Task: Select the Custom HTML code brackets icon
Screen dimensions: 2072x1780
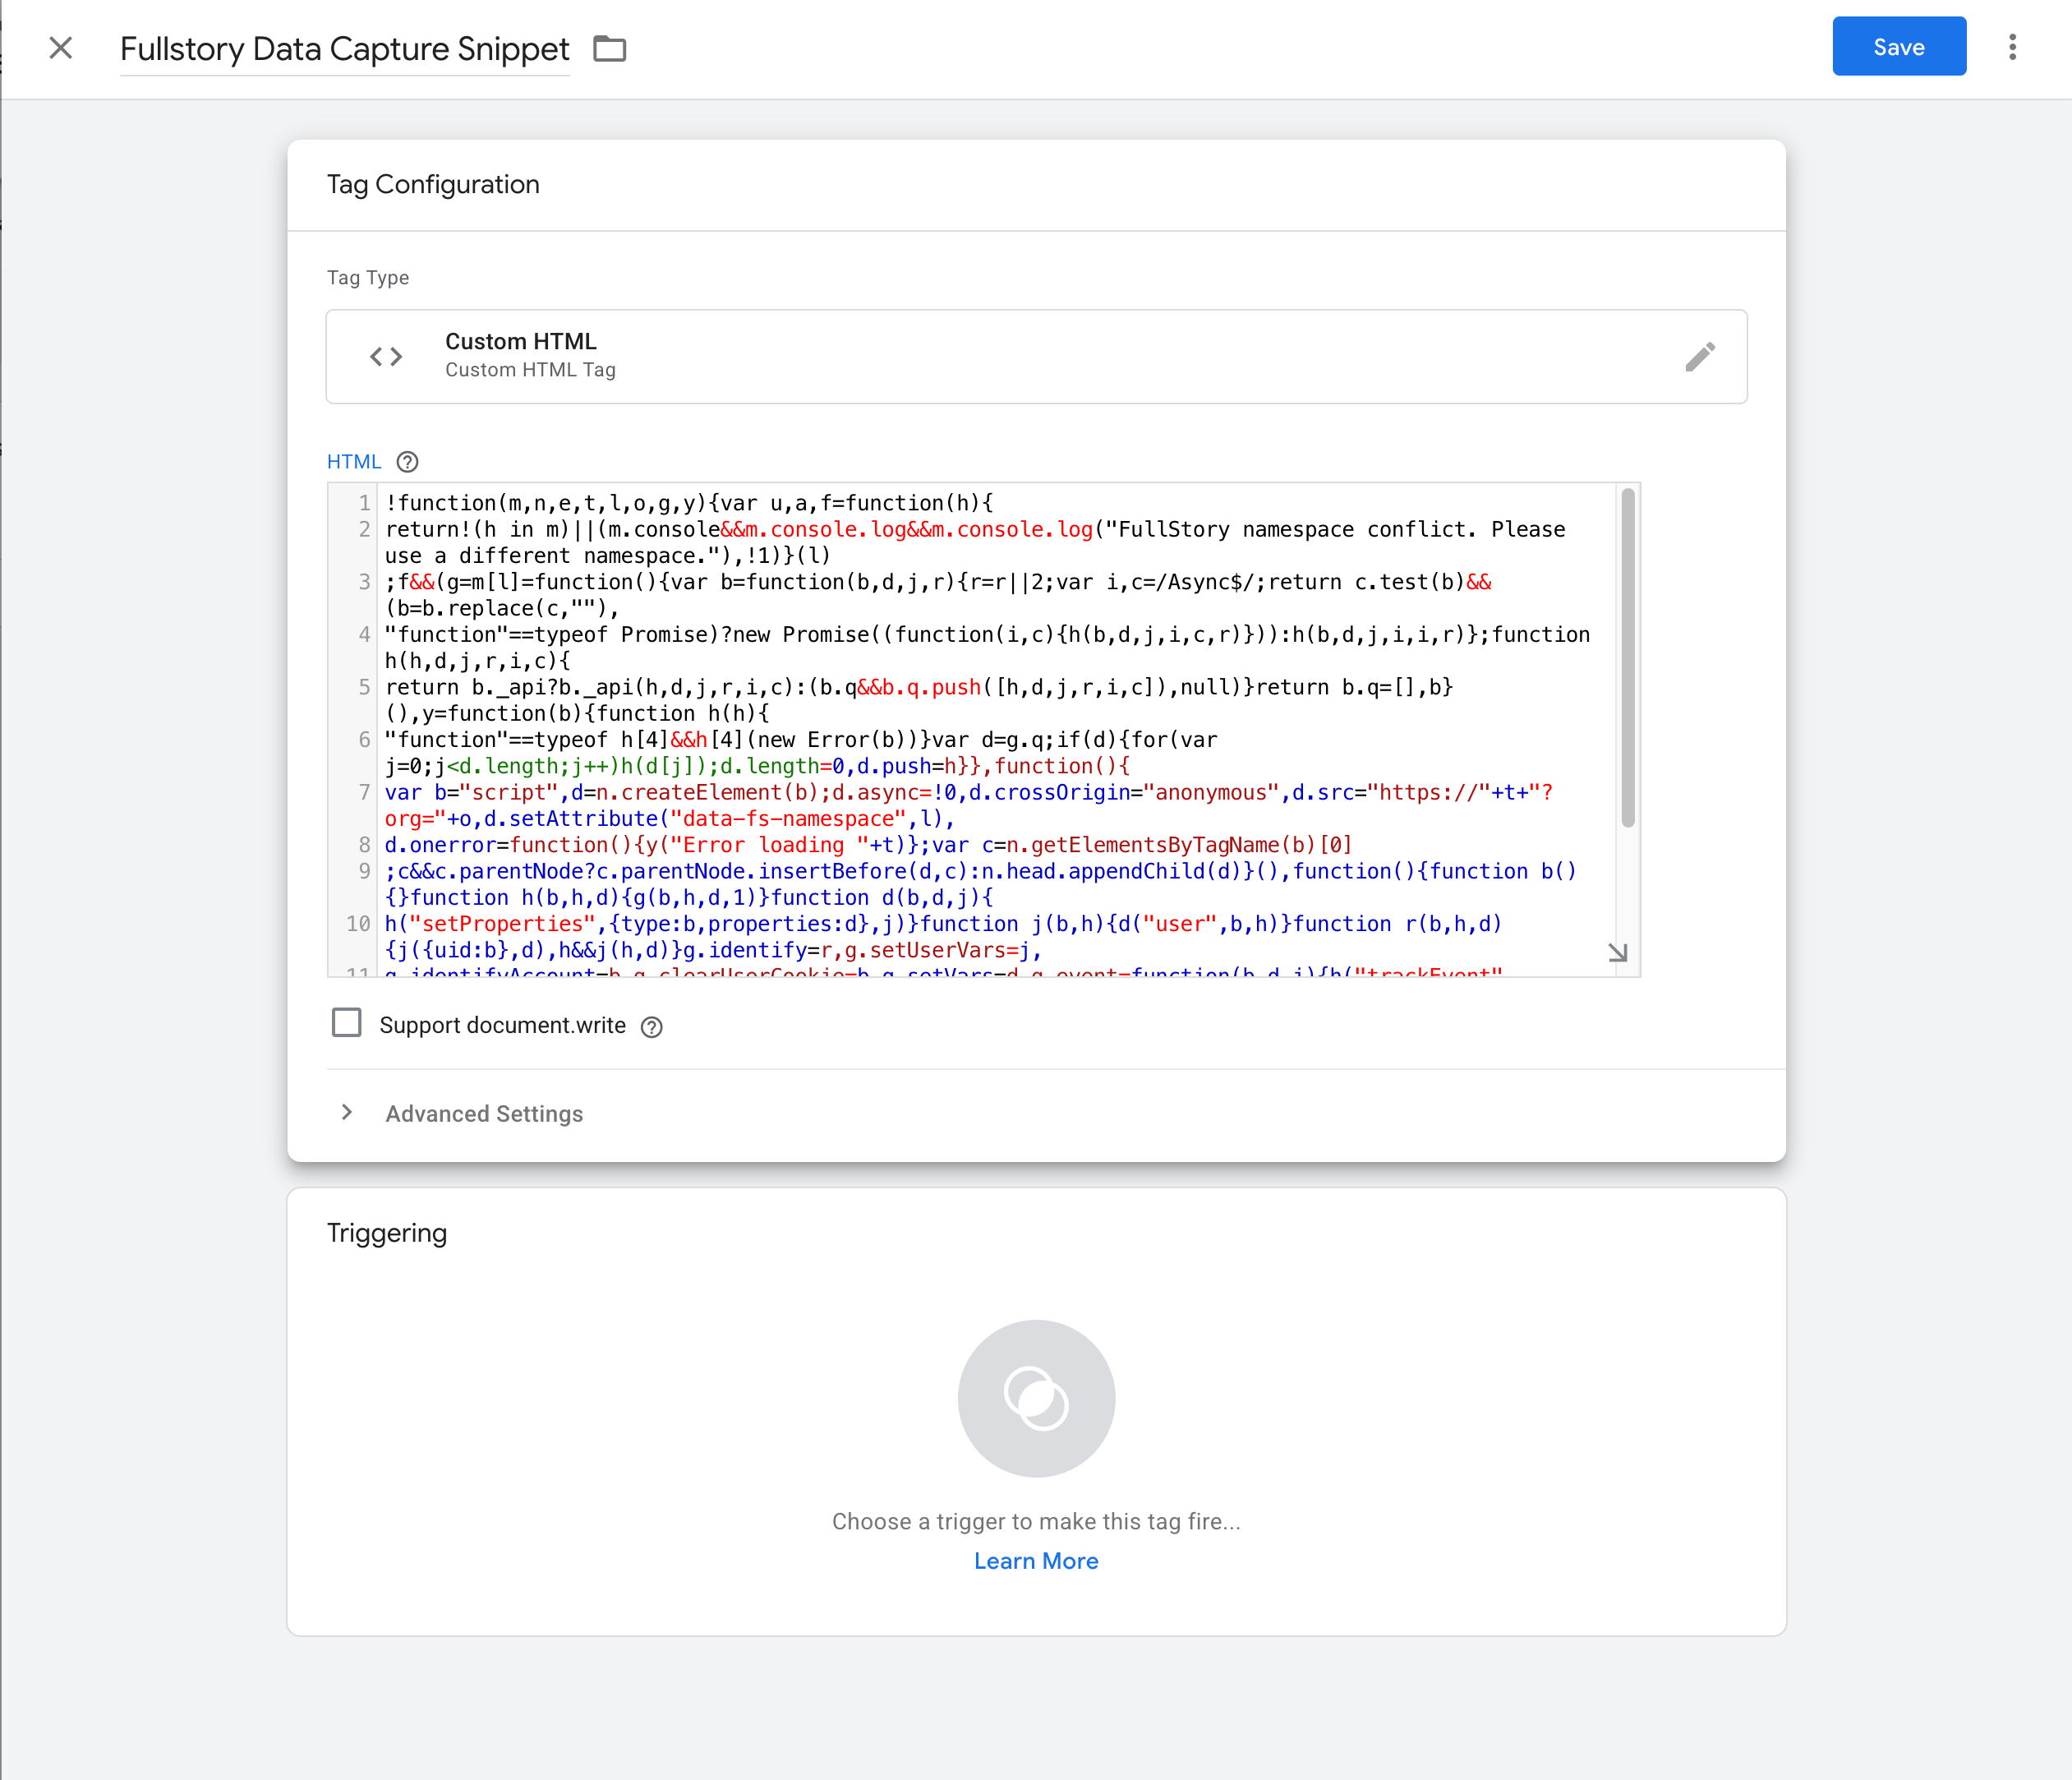Action: coord(386,357)
